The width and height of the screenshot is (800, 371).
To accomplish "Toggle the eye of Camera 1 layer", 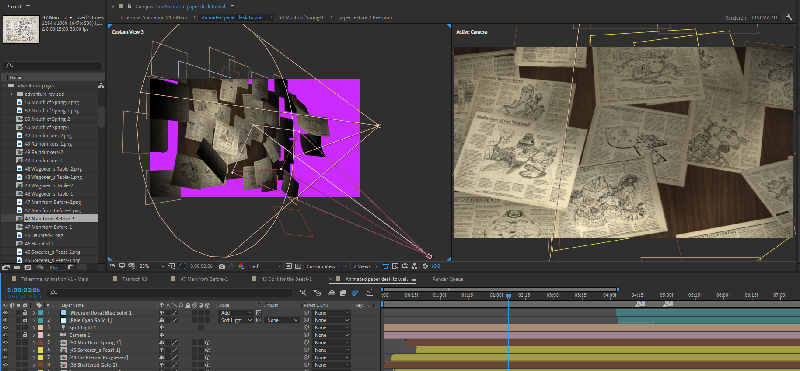I will [5, 335].
